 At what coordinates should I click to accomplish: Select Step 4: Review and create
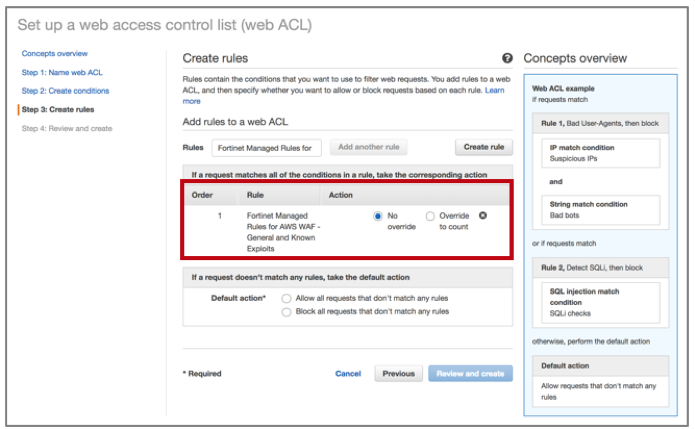click(x=67, y=128)
